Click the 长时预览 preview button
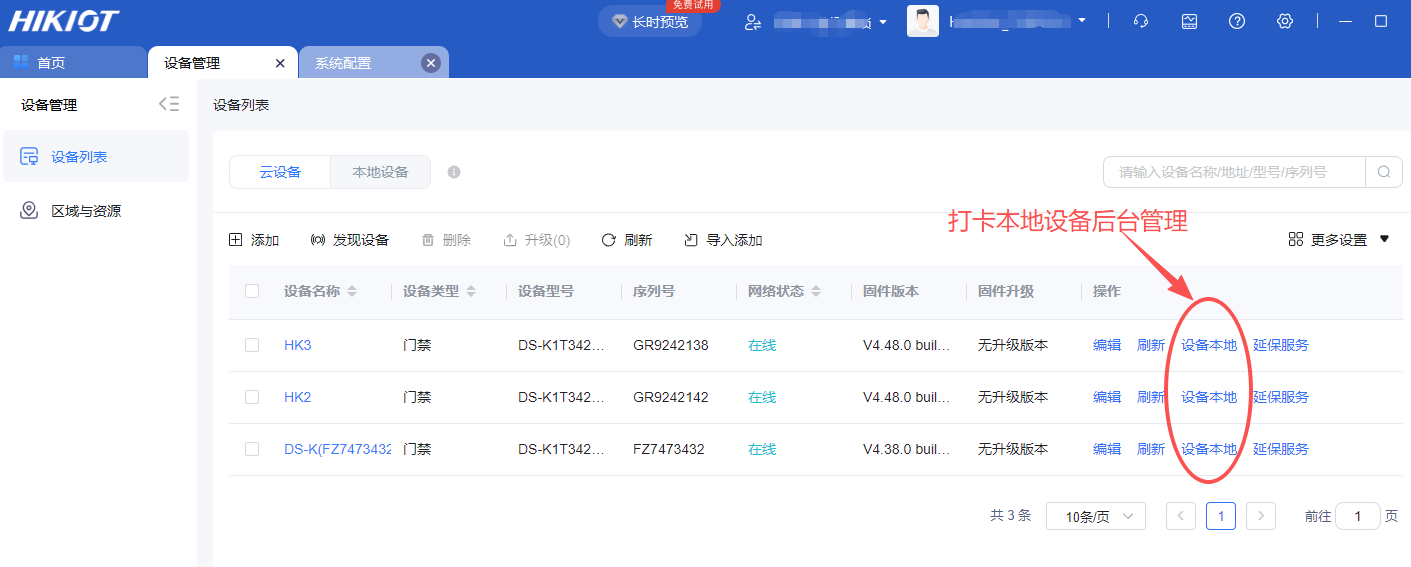This screenshot has width=1411, height=567. (x=650, y=21)
